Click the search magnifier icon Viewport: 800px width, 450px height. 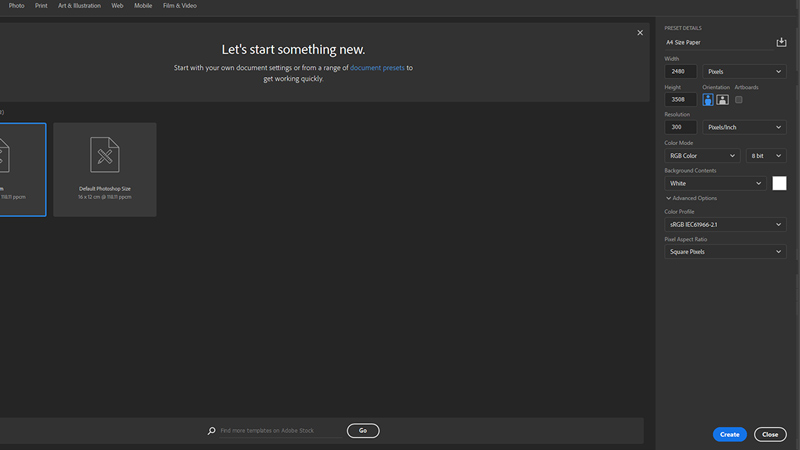click(211, 431)
